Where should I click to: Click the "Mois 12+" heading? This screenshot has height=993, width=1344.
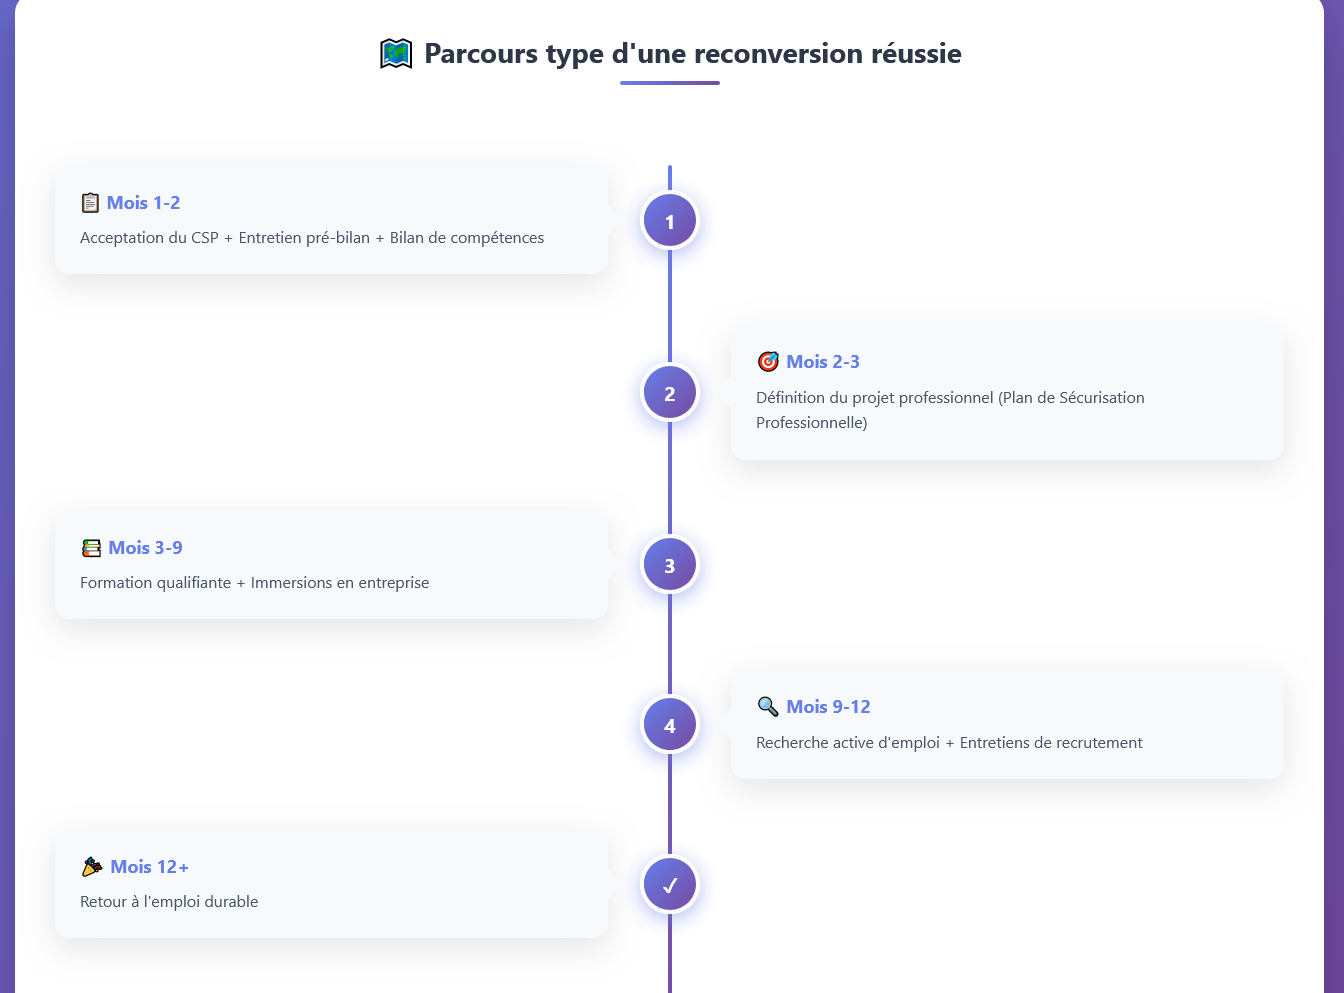[150, 867]
